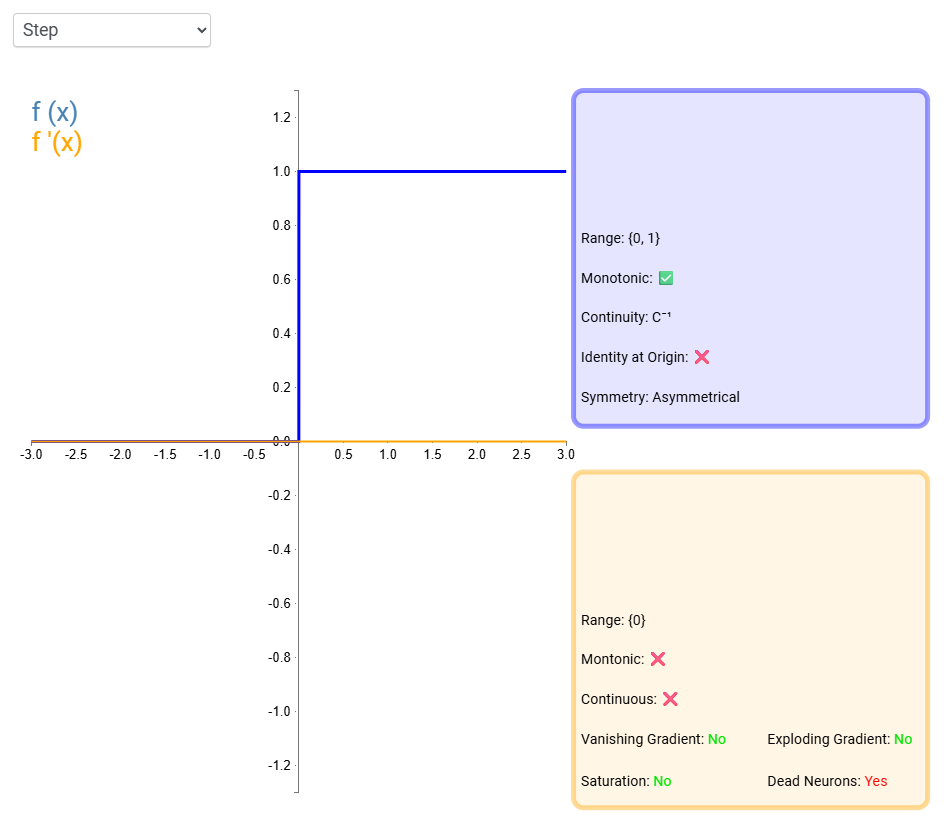Click the red X beside Identity at Origin

coord(703,357)
